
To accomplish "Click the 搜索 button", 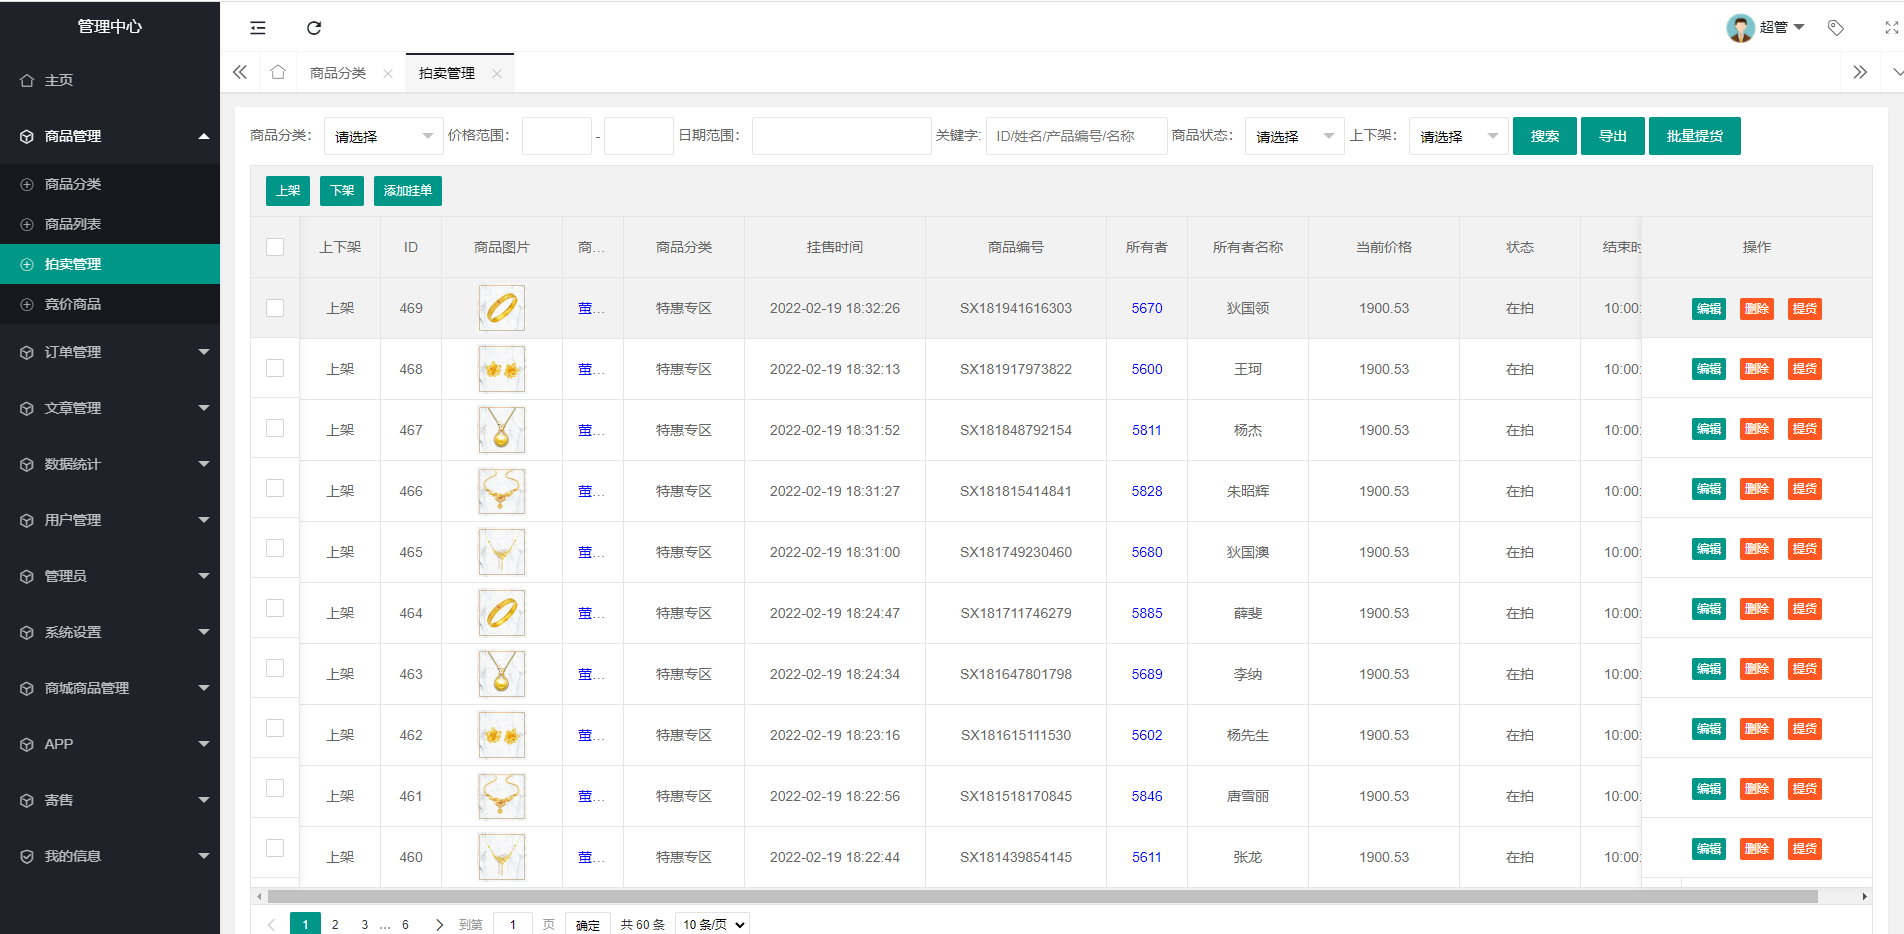I will coord(1544,136).
